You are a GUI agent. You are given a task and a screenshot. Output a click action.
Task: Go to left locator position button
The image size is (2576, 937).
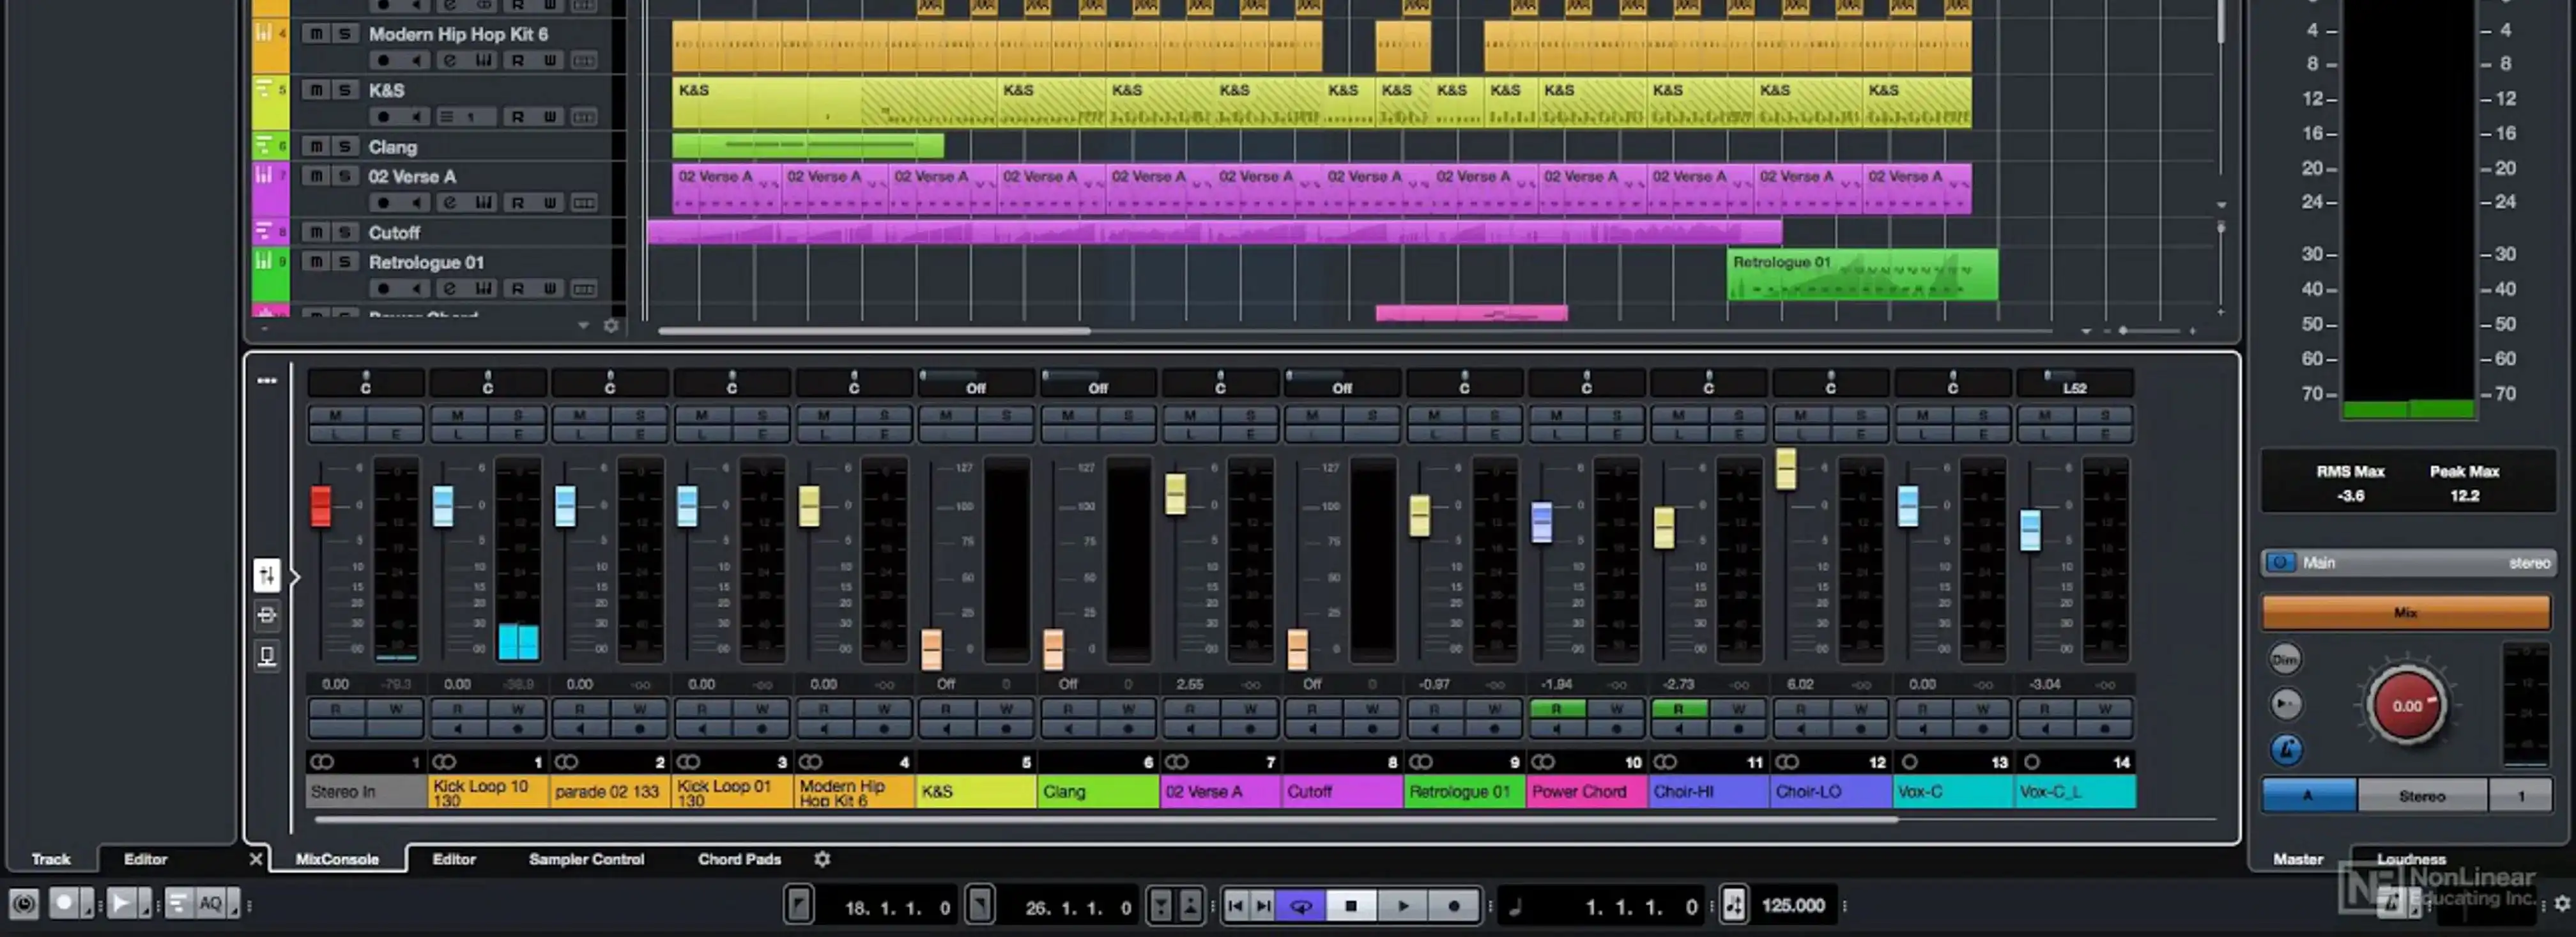point(798,906)
